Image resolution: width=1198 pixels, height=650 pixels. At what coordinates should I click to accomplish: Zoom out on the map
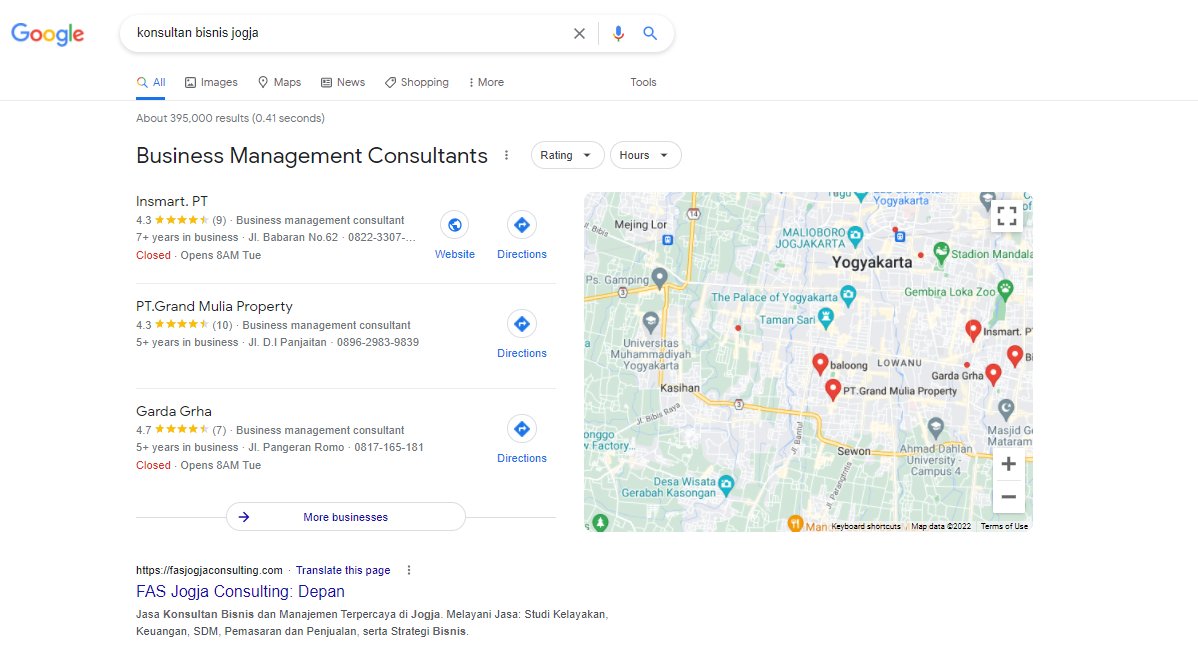pyautogui.click(x=1009, y=496)
